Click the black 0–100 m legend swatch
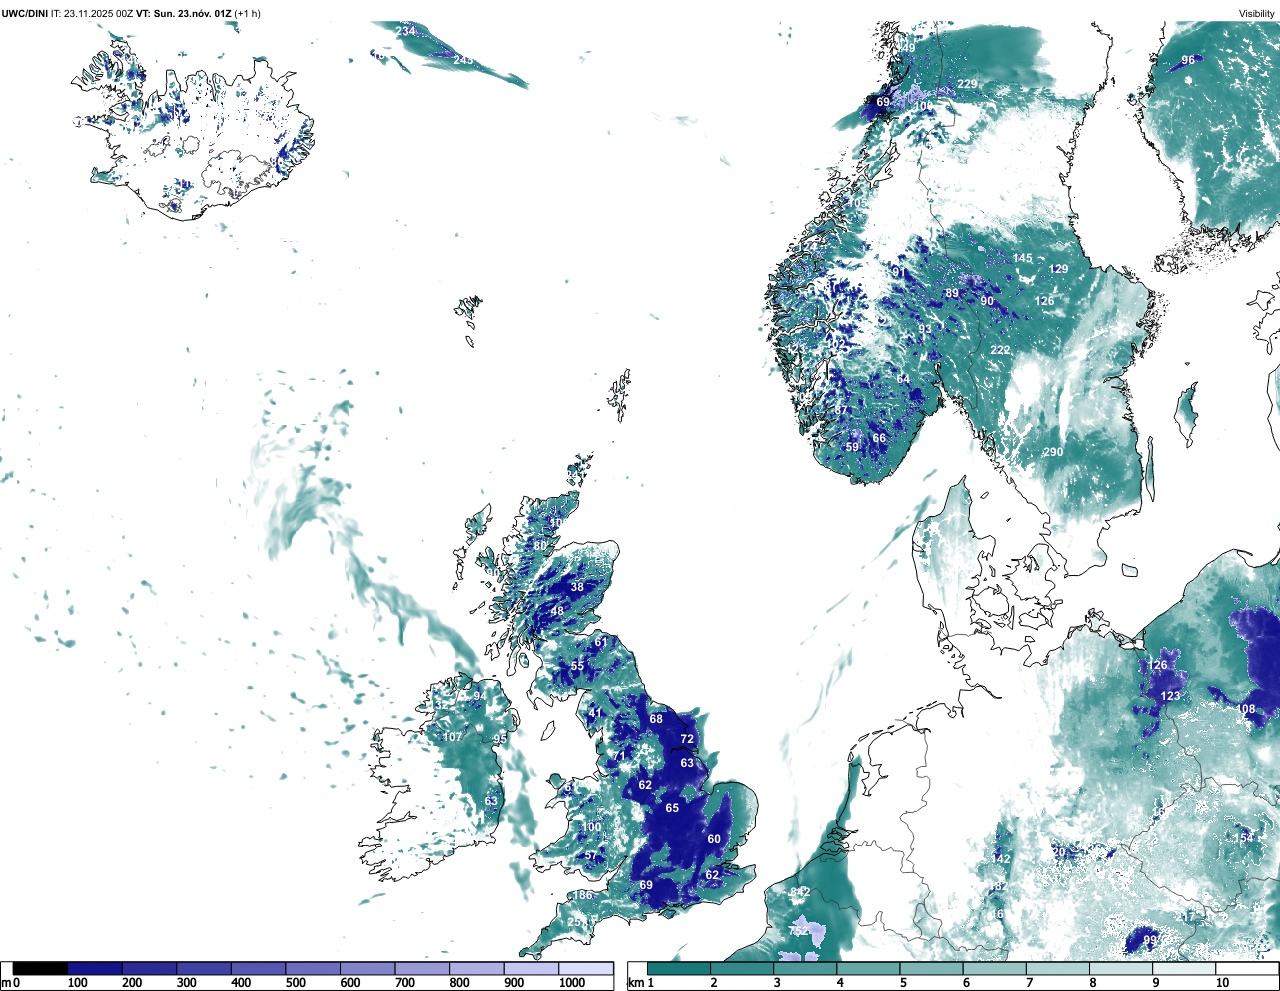The height and width of the screenshot is (991, 1280). (x=40, y=969)
